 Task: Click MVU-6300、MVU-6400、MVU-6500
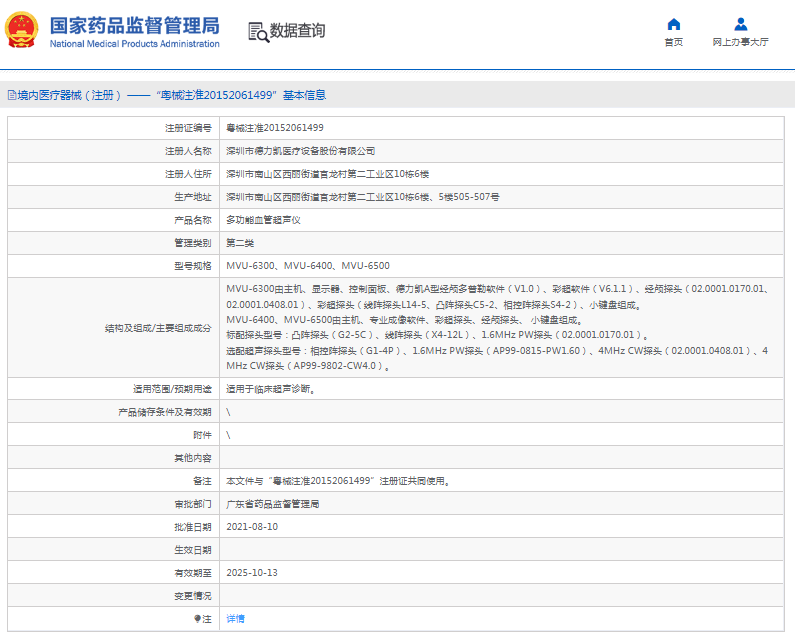point(308,266)
